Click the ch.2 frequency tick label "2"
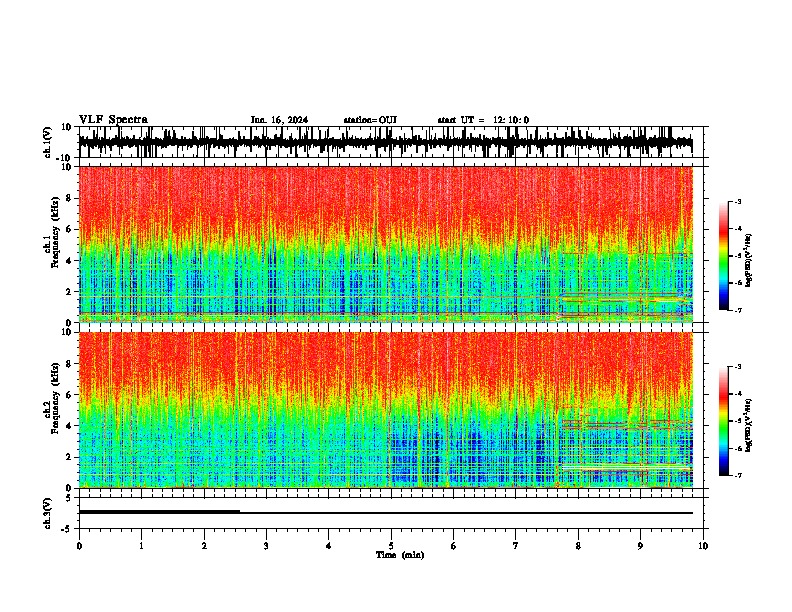Image resolution: width=792 pixels, height=612 pixels. point(69,457)
